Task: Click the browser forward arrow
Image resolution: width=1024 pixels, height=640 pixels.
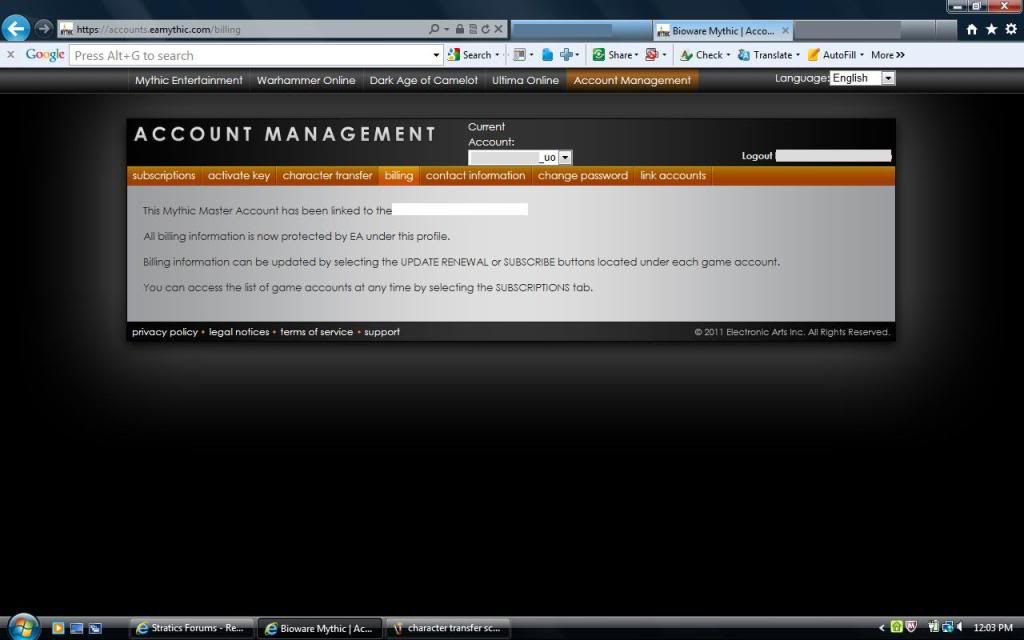Action: point(43,29)
